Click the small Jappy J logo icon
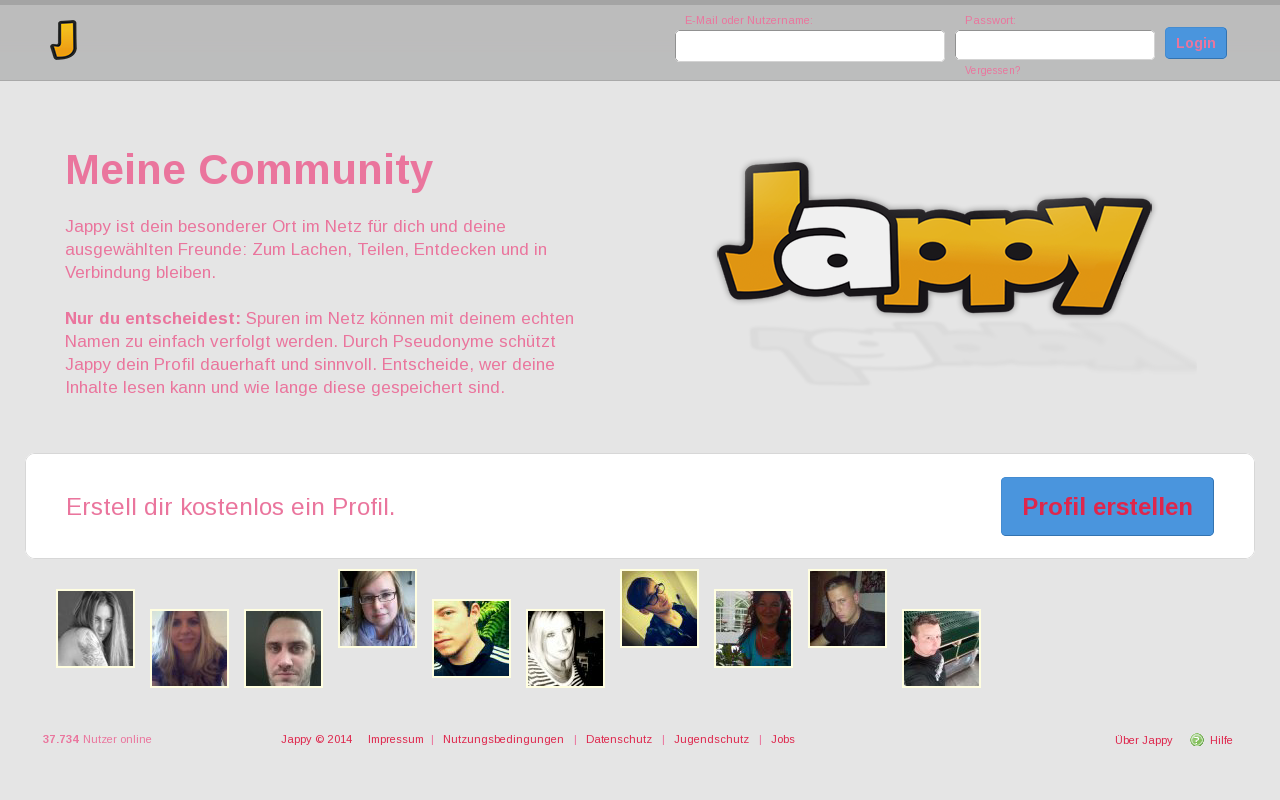 (64, 40)
